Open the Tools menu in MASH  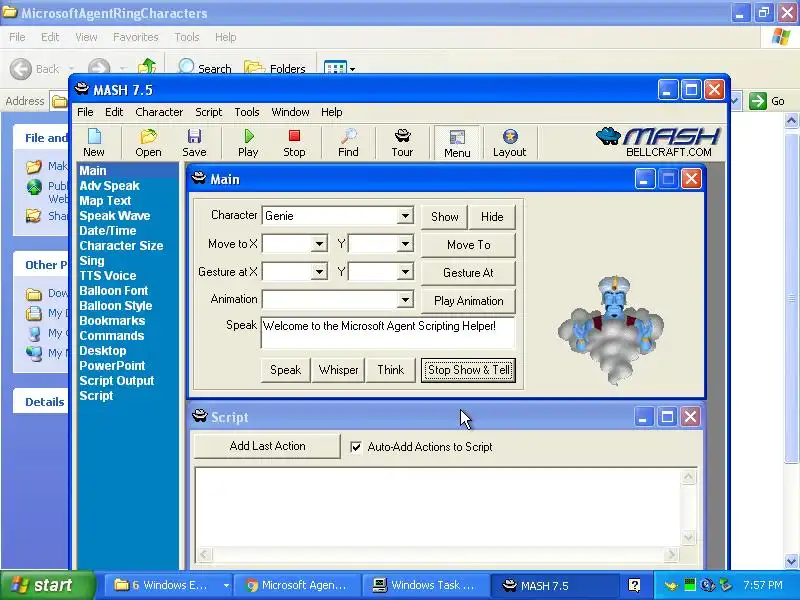tap(247, 112)
